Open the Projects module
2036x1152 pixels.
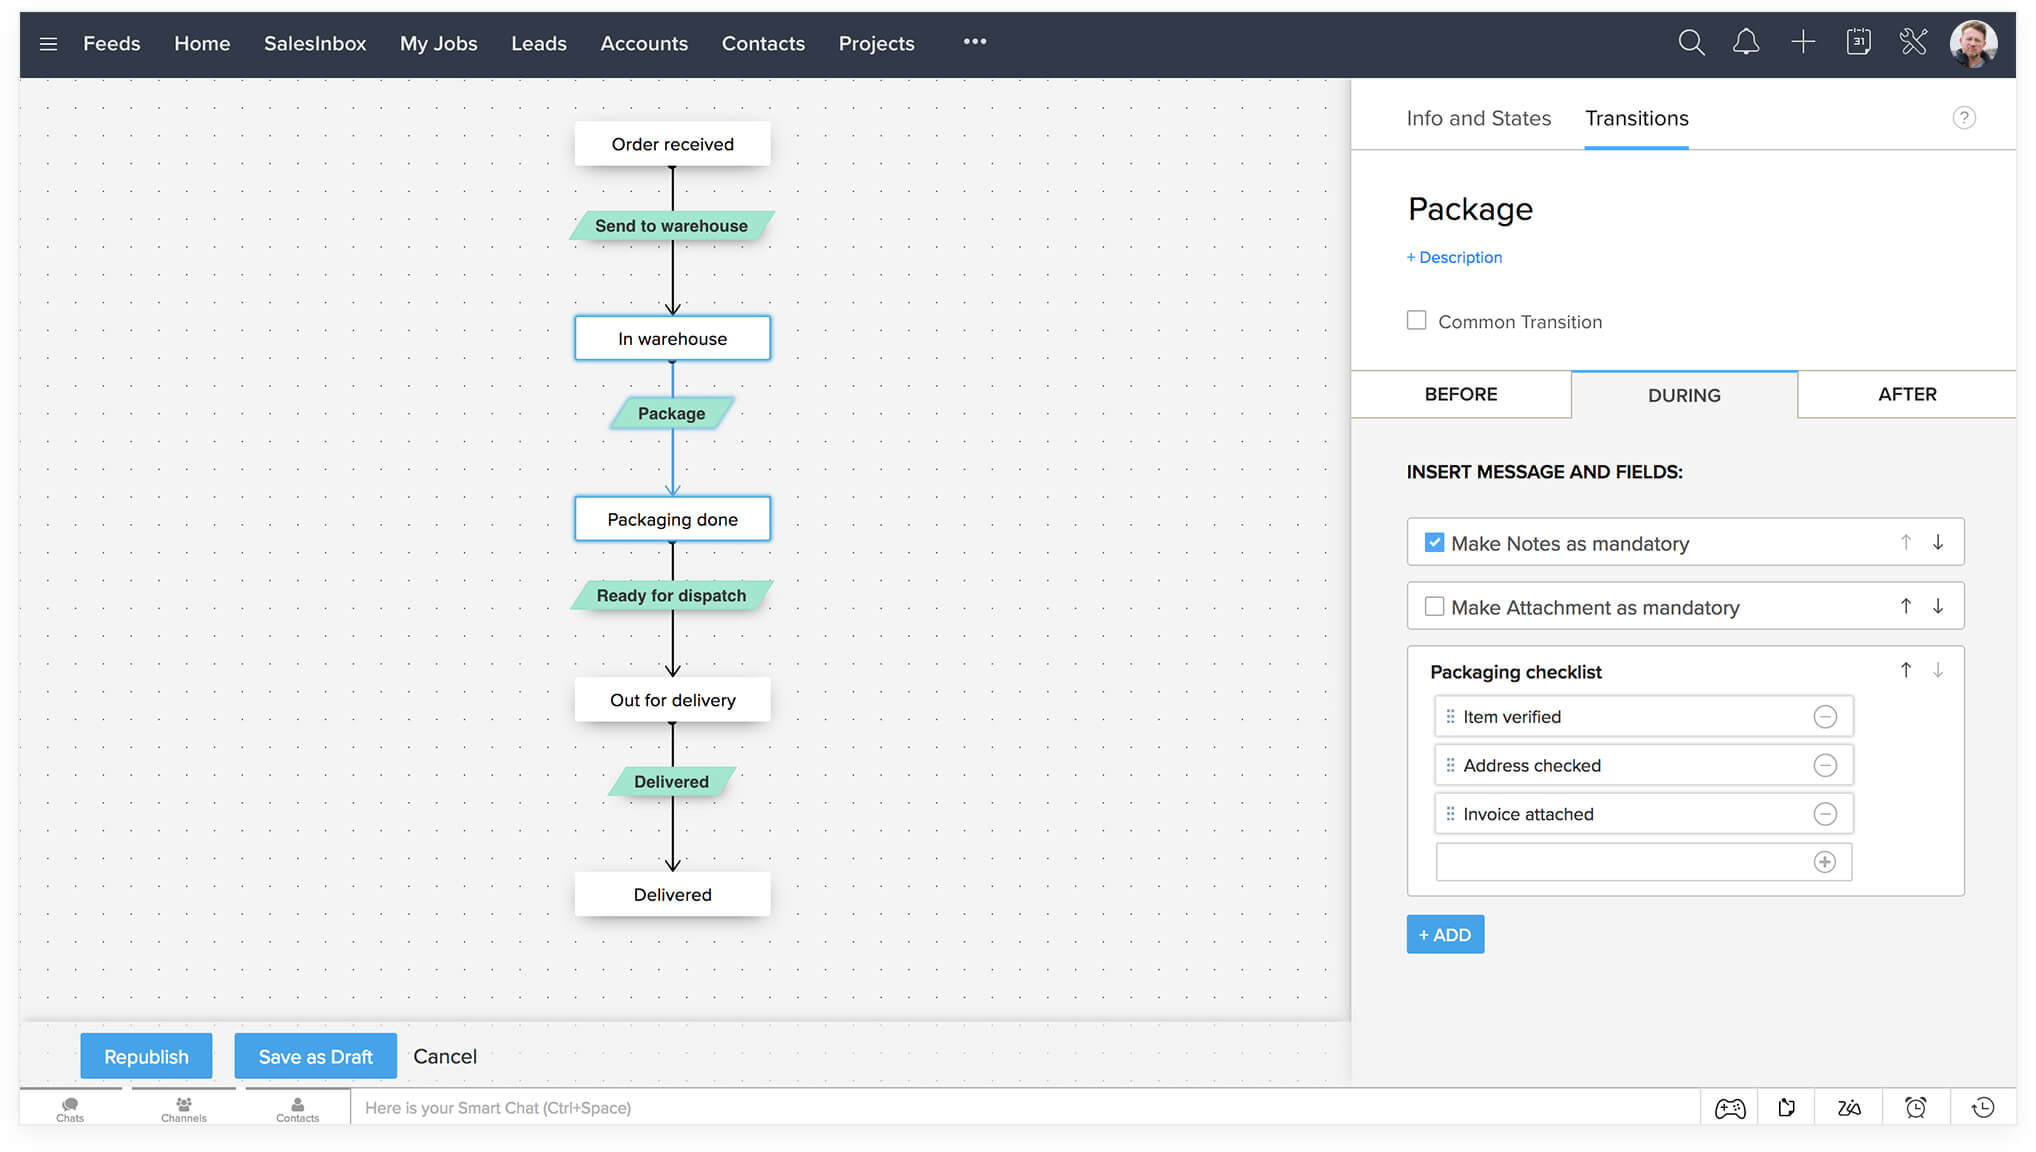point(876,43)
